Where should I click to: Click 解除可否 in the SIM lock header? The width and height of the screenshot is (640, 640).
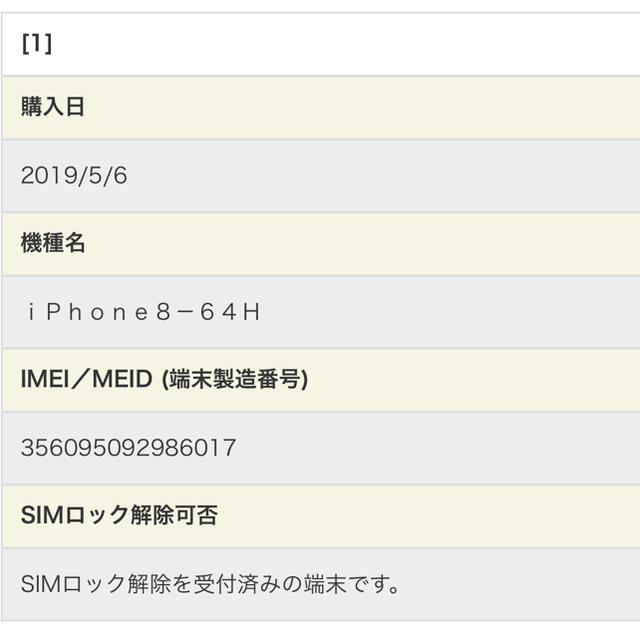174,515
